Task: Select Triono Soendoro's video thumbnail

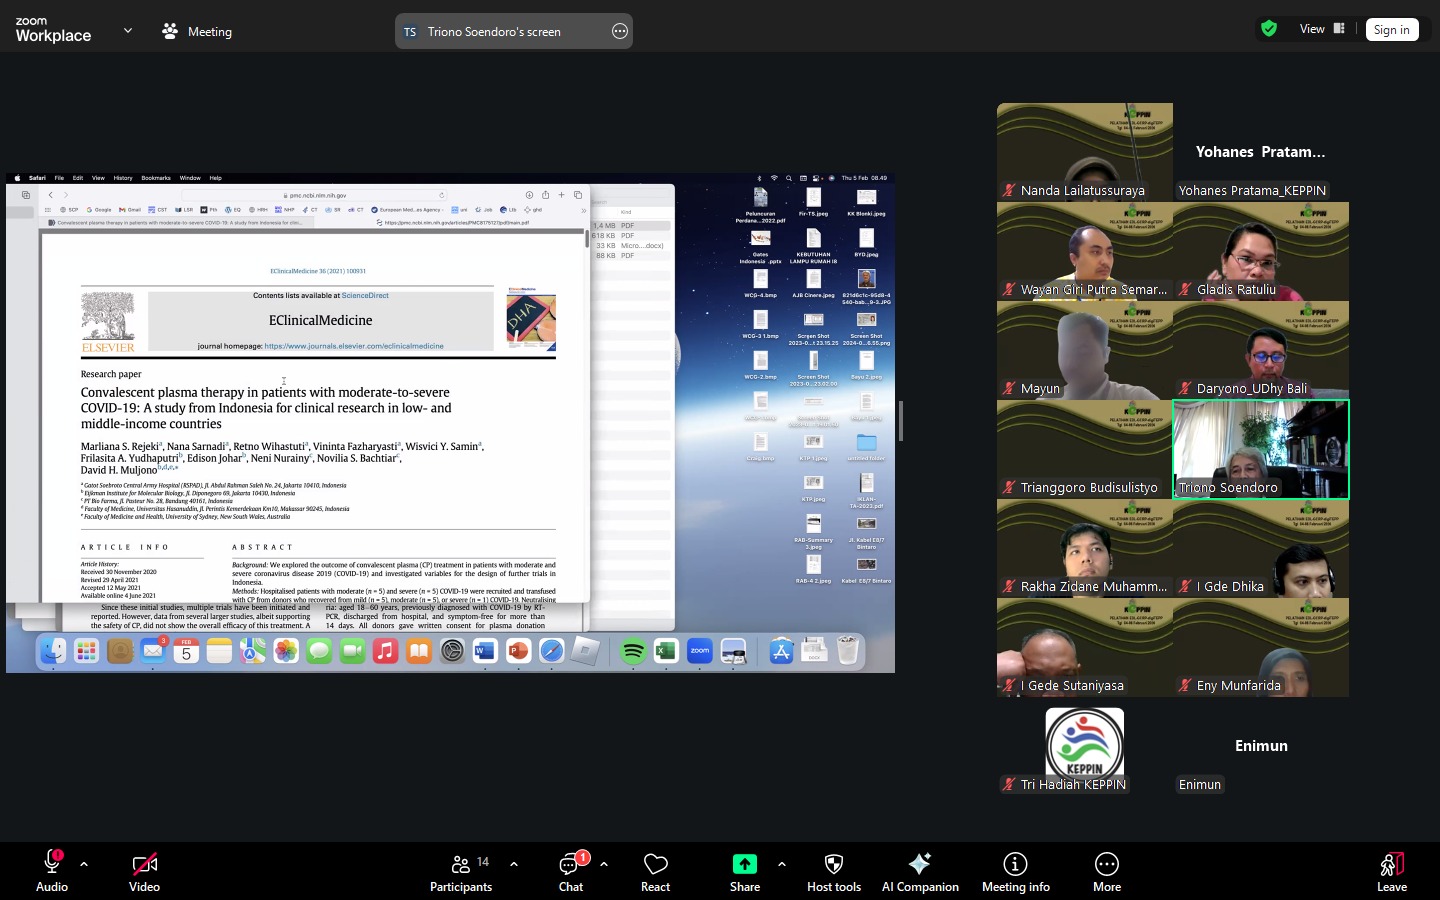Action: click(1260, 449)
